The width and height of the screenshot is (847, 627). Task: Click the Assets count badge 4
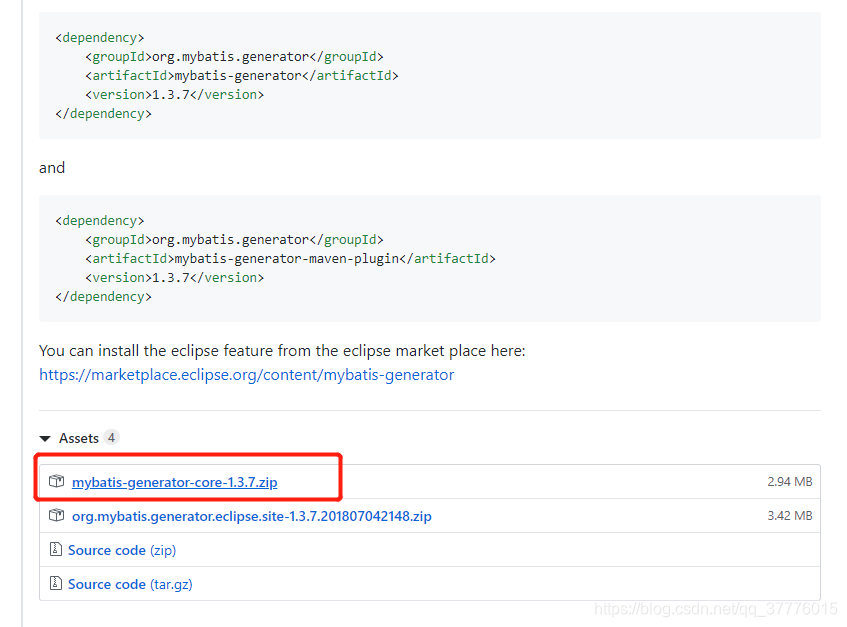(x=111, y=437)
